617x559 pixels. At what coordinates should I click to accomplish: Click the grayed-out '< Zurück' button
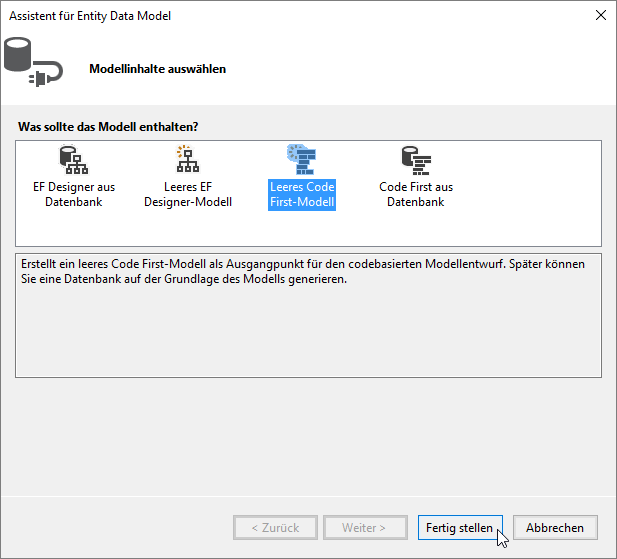pos(275,527)
